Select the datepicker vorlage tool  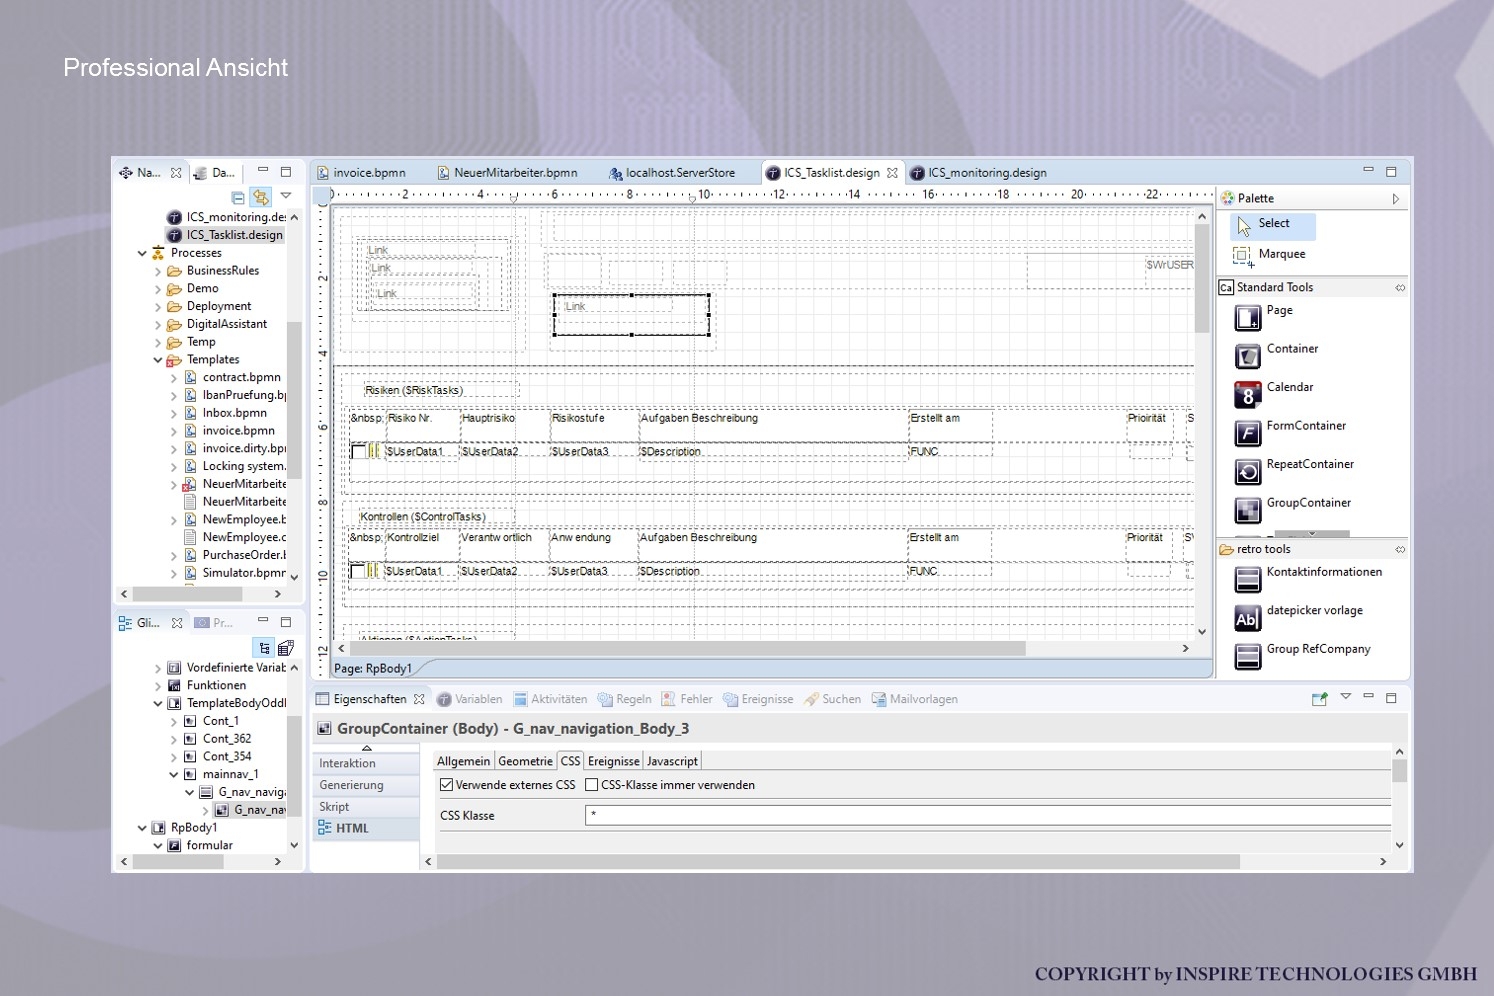(x=1313, y=611)
